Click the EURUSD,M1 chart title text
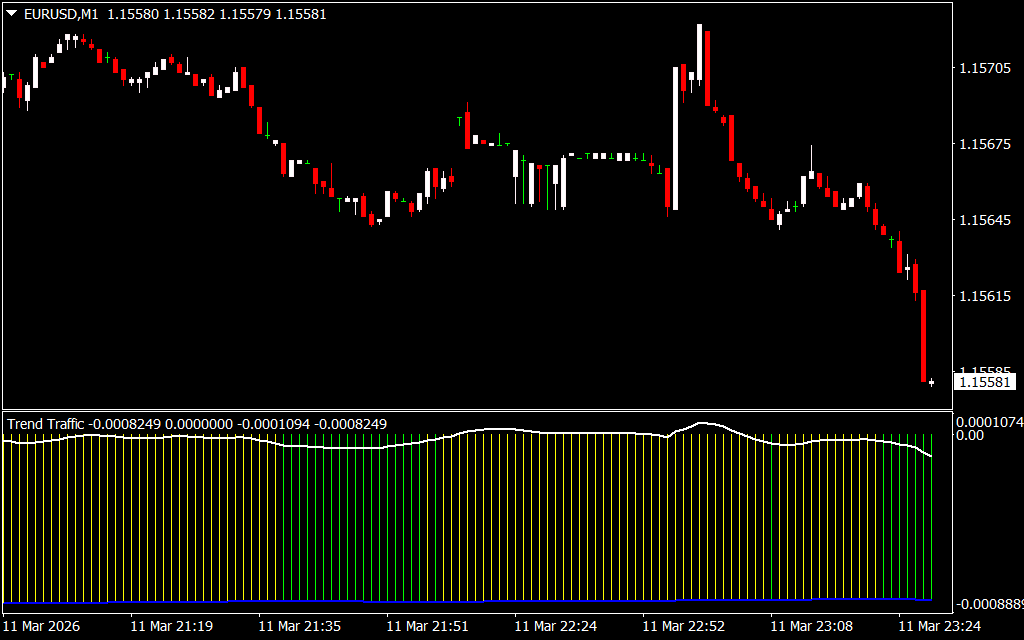This screenshot has height=640, width=1024. pyautogui.click(x=59, y=15)
